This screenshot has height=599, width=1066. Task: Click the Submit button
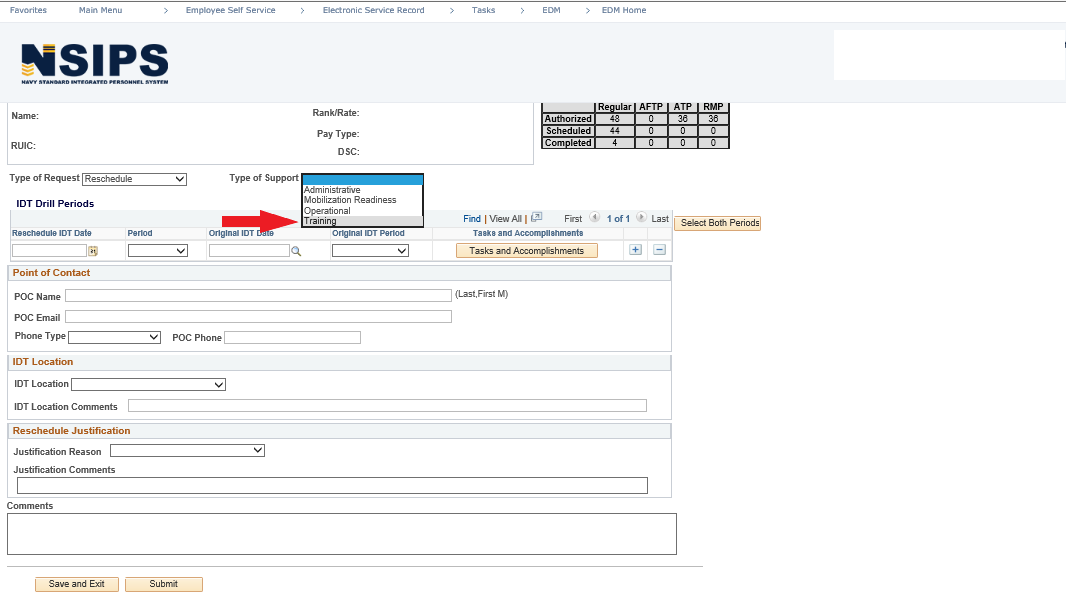coord(163,584)
